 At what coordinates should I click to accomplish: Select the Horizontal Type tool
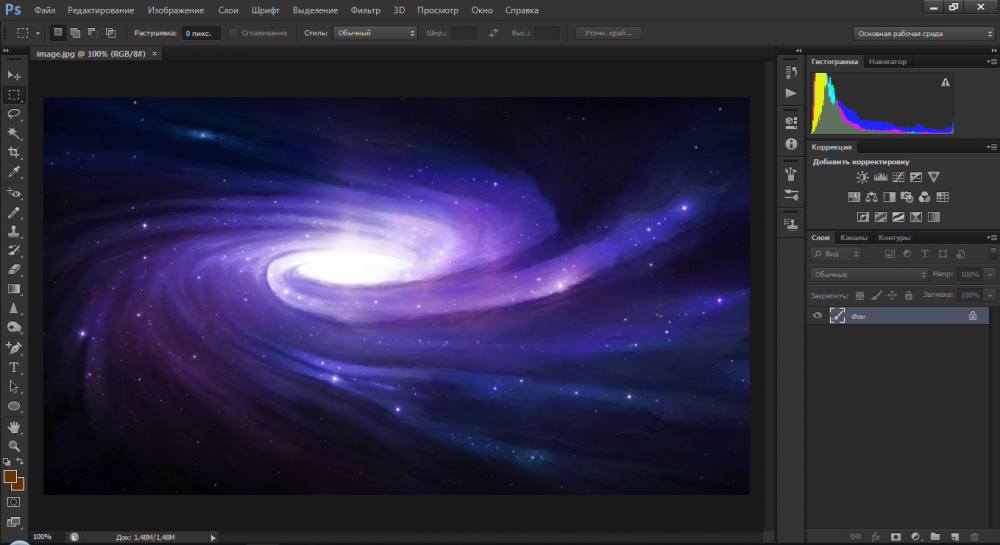14,367
